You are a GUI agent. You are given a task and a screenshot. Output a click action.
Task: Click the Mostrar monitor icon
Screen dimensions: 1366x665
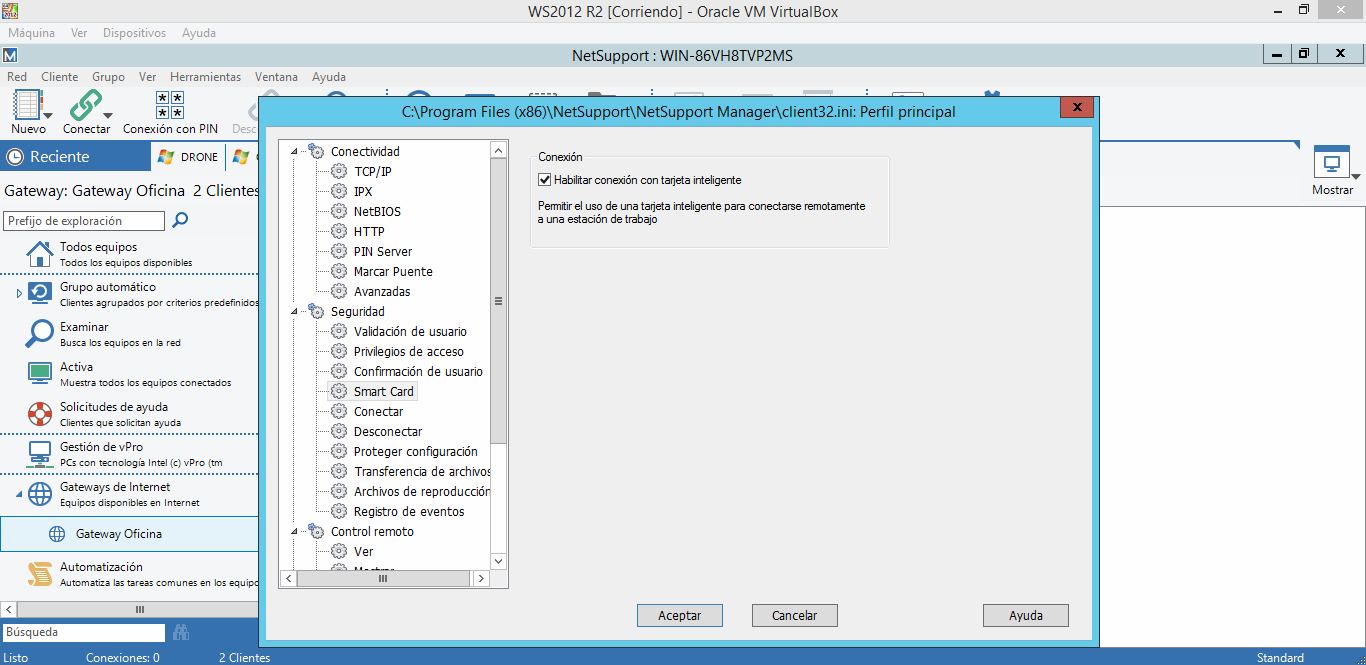click(1331, 163)
